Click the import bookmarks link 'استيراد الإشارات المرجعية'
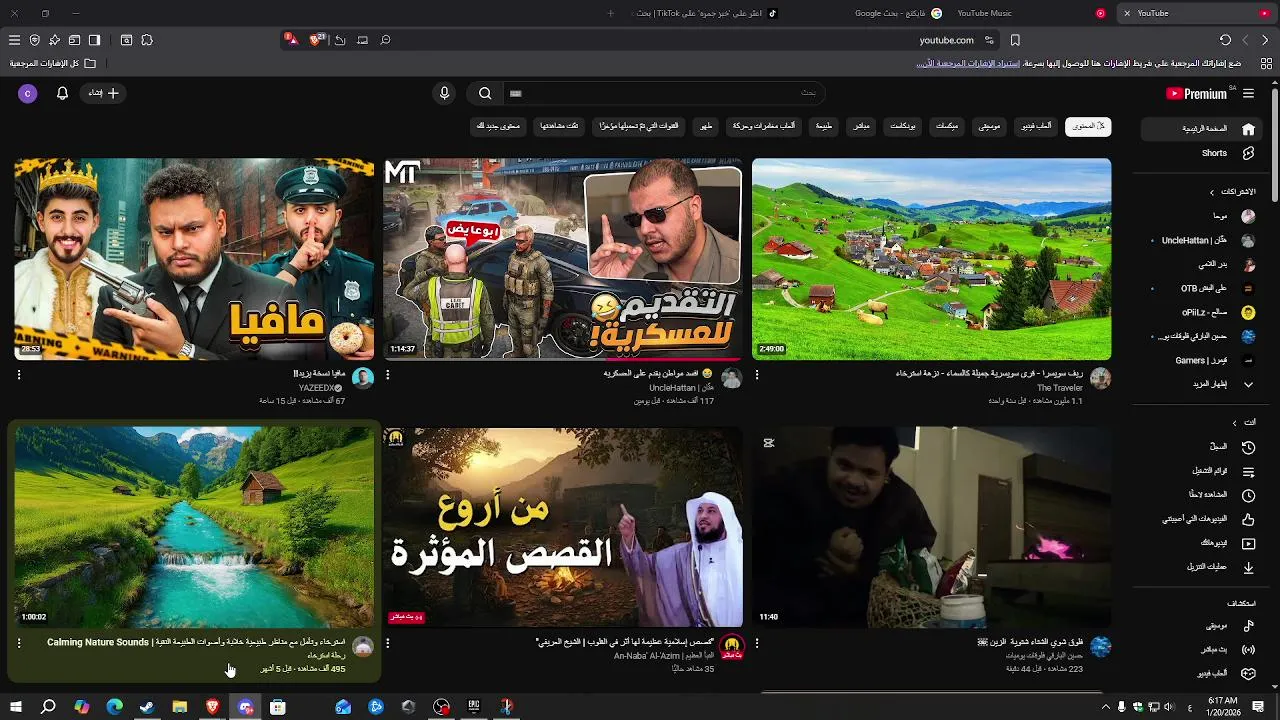 click(x=967, y=63)
